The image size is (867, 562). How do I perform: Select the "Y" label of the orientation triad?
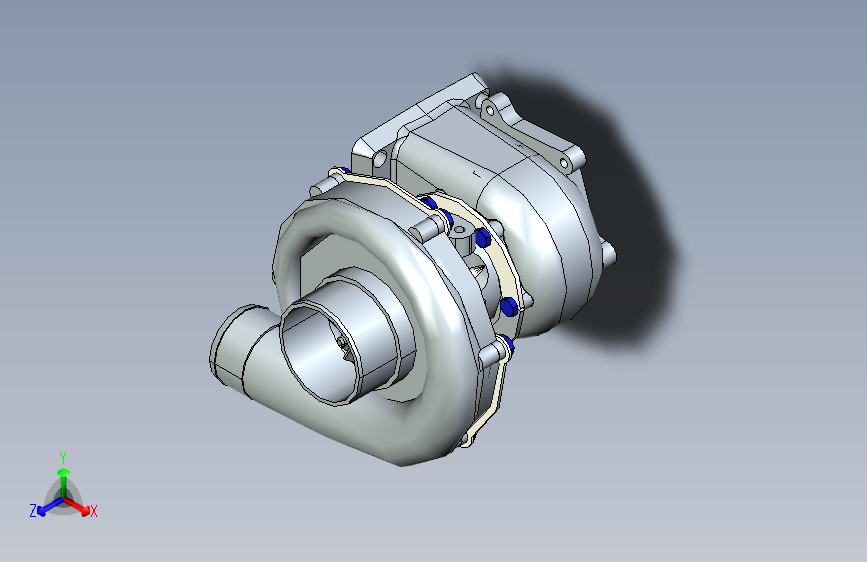63,458
